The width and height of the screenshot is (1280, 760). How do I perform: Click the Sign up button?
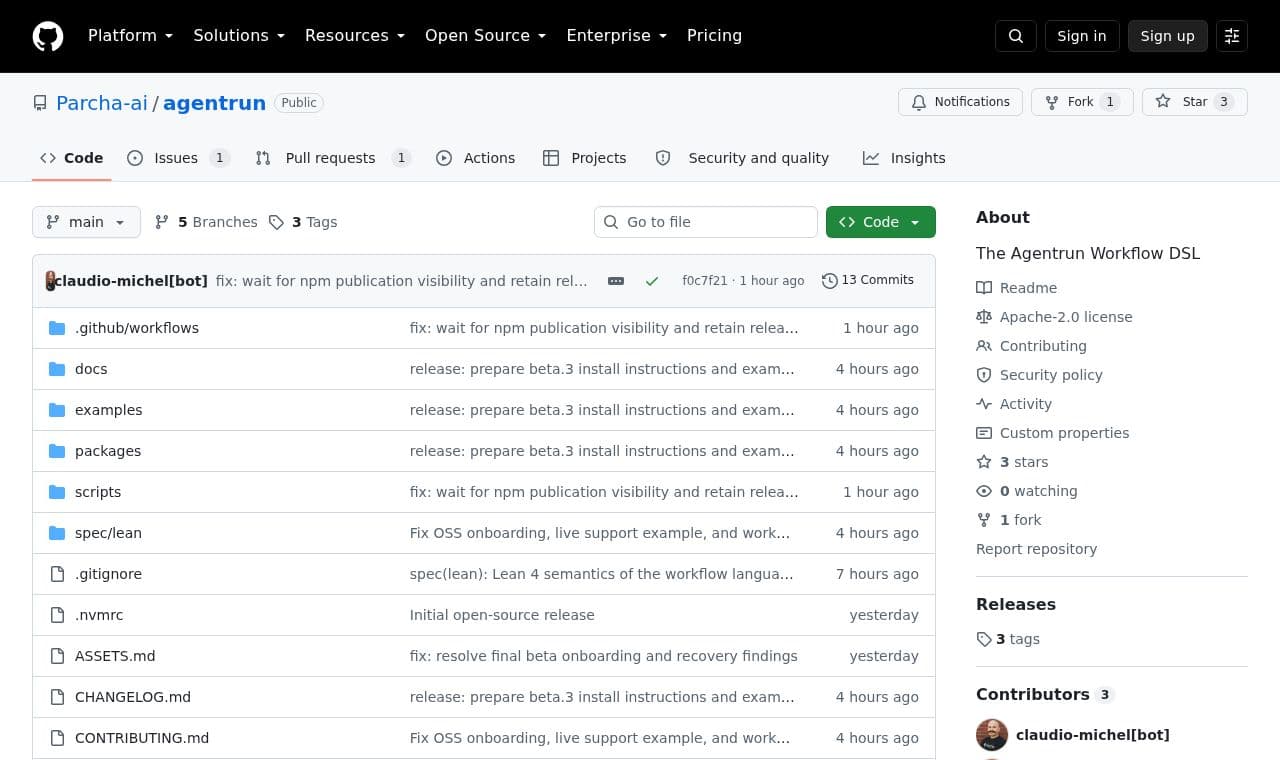1168,36
